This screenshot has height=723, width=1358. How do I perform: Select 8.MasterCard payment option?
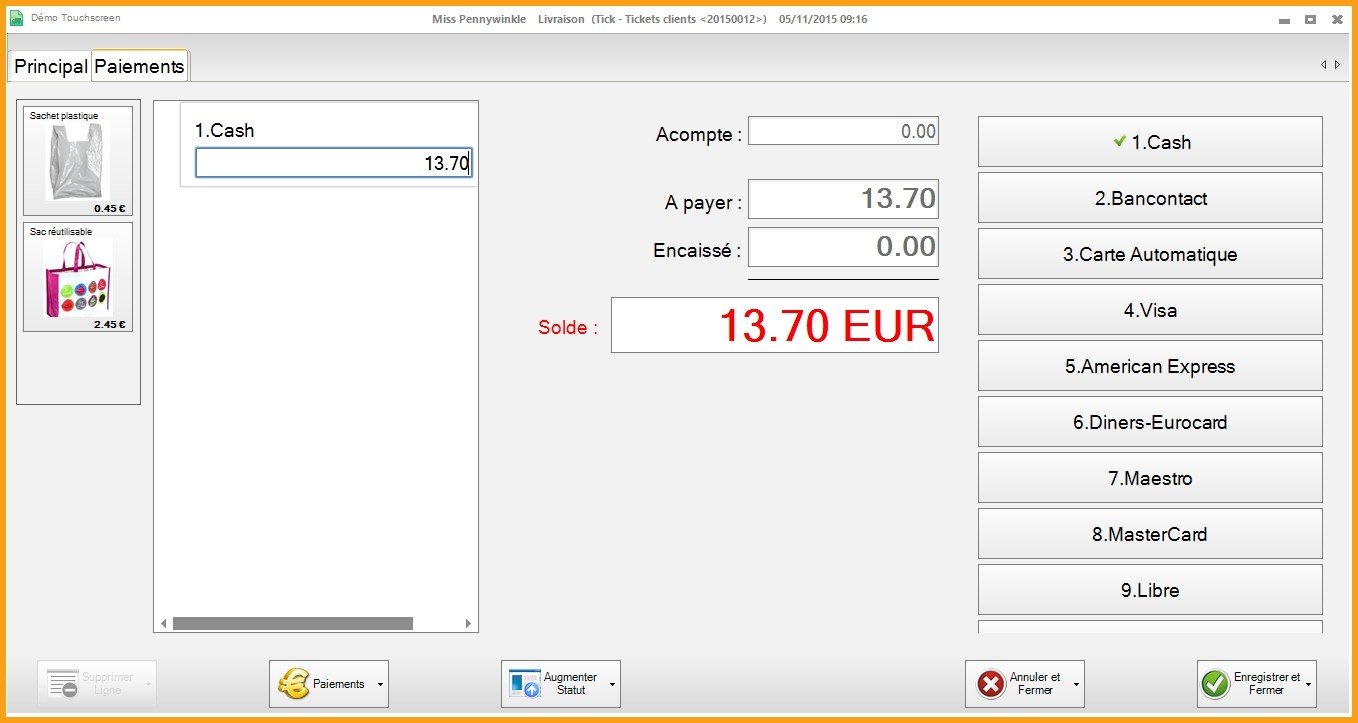tap(1150, 534)
